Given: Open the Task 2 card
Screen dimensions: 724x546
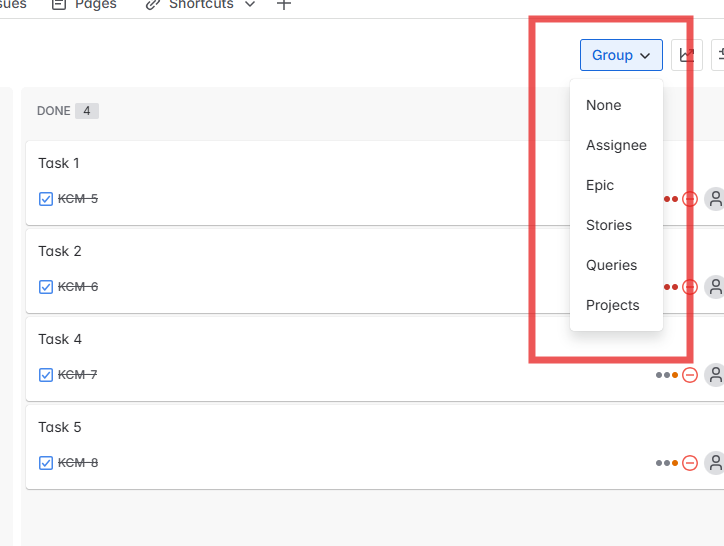Looking at the screenshot, I should 374,271.
